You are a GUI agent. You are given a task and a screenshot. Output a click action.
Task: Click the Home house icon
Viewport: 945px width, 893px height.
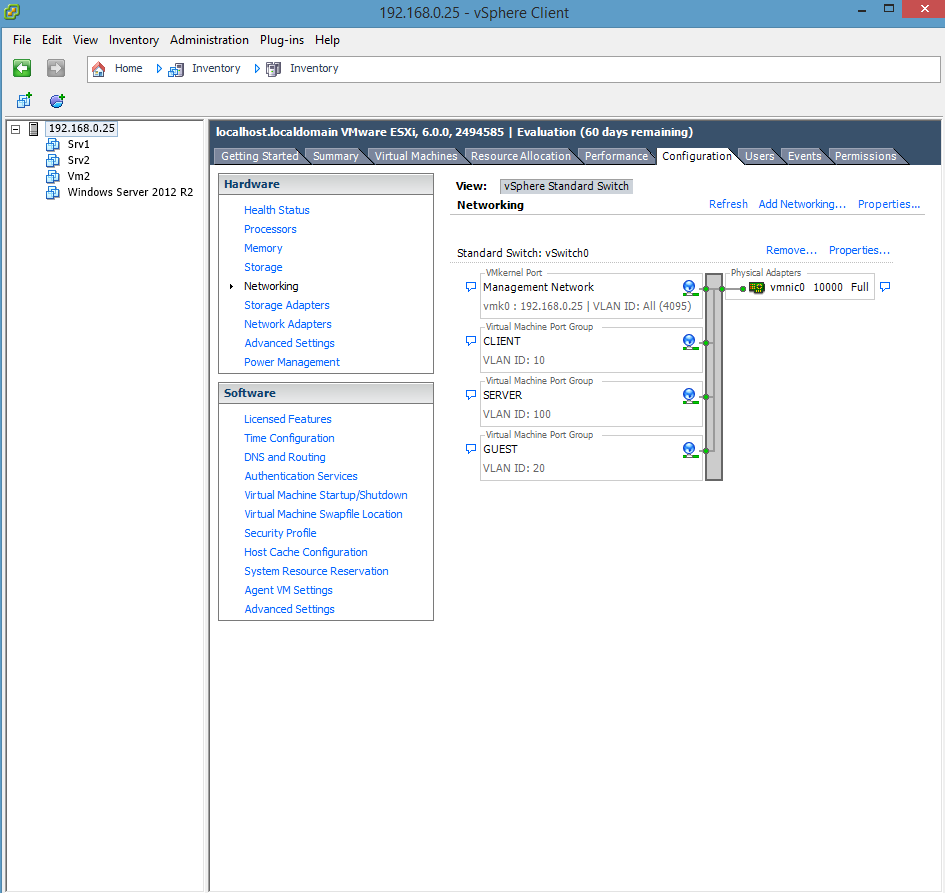click(x=99, y=69)
